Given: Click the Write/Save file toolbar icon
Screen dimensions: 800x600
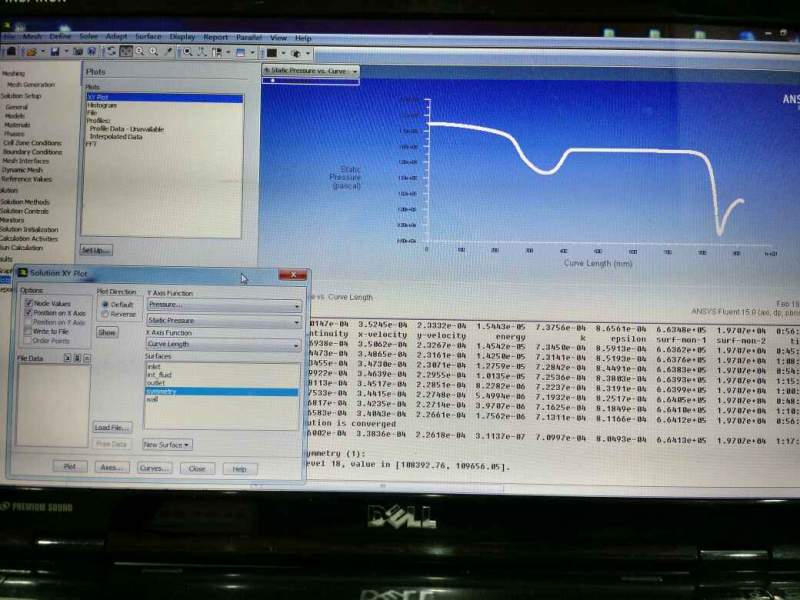Looking at the screenshot, I should coord(55,52).
